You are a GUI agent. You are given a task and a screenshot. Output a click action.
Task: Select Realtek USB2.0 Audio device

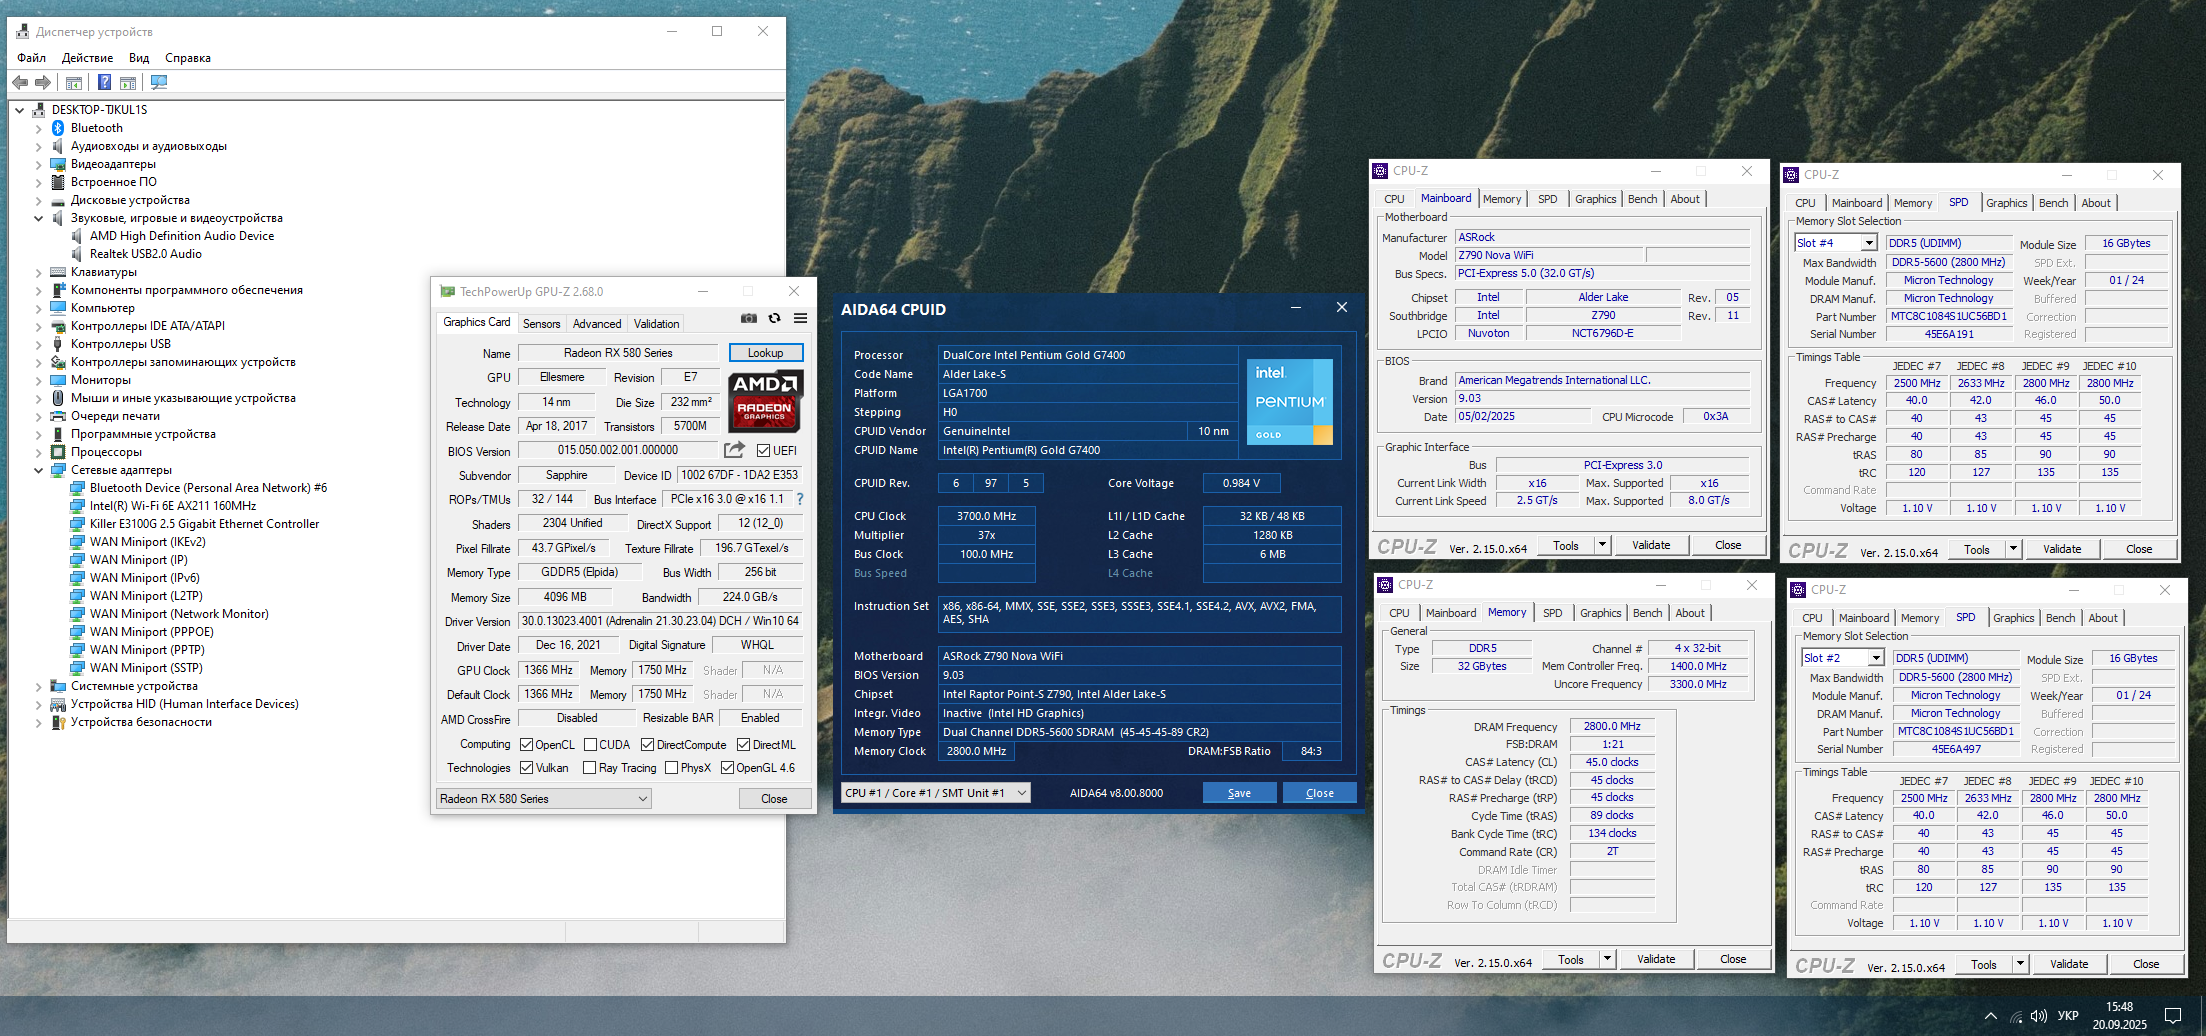click(146, 254)
